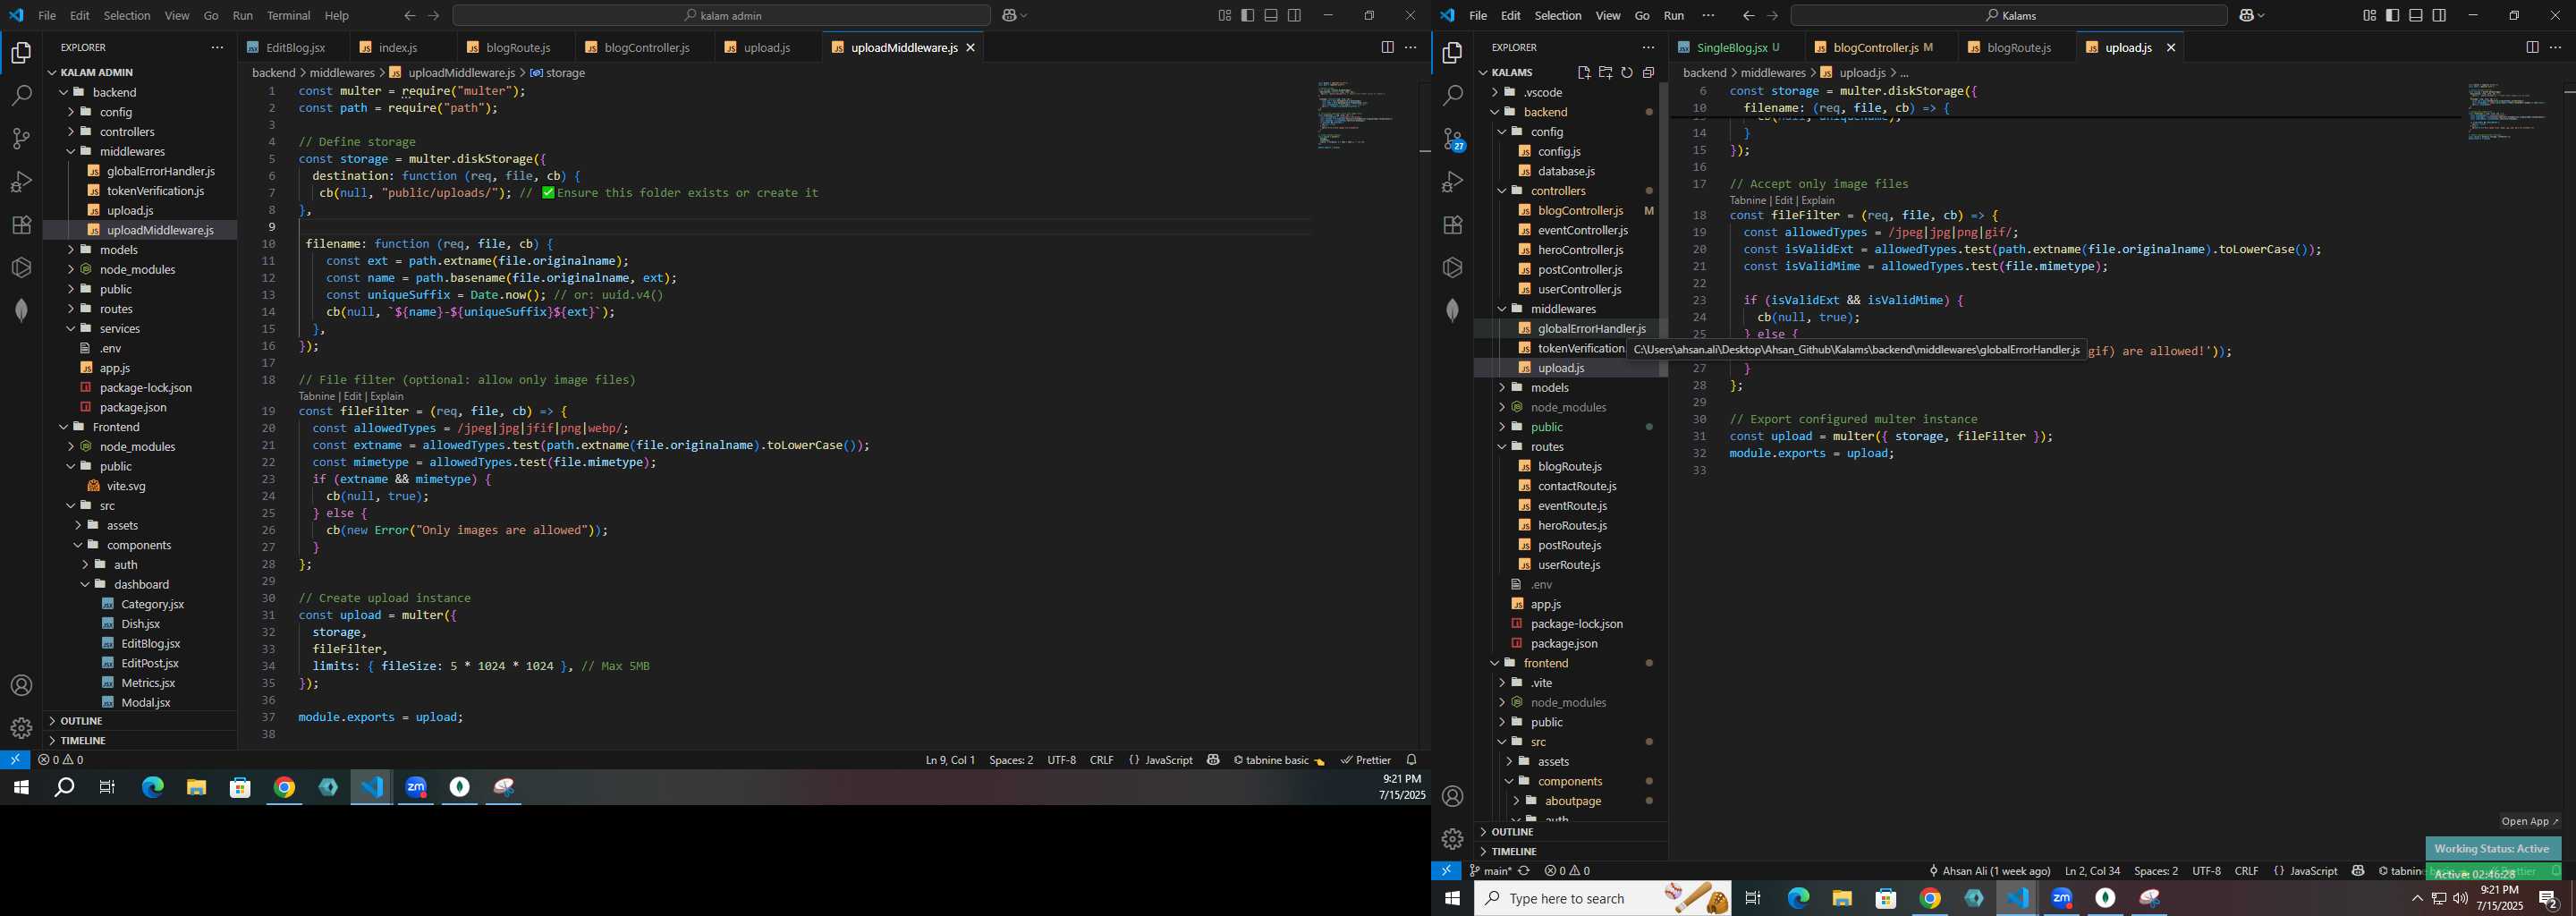Screen dimensions: 2576x916
Task: Click Prettier in left window status bar
Action: pyautogui.click(x=1366, y=760)
